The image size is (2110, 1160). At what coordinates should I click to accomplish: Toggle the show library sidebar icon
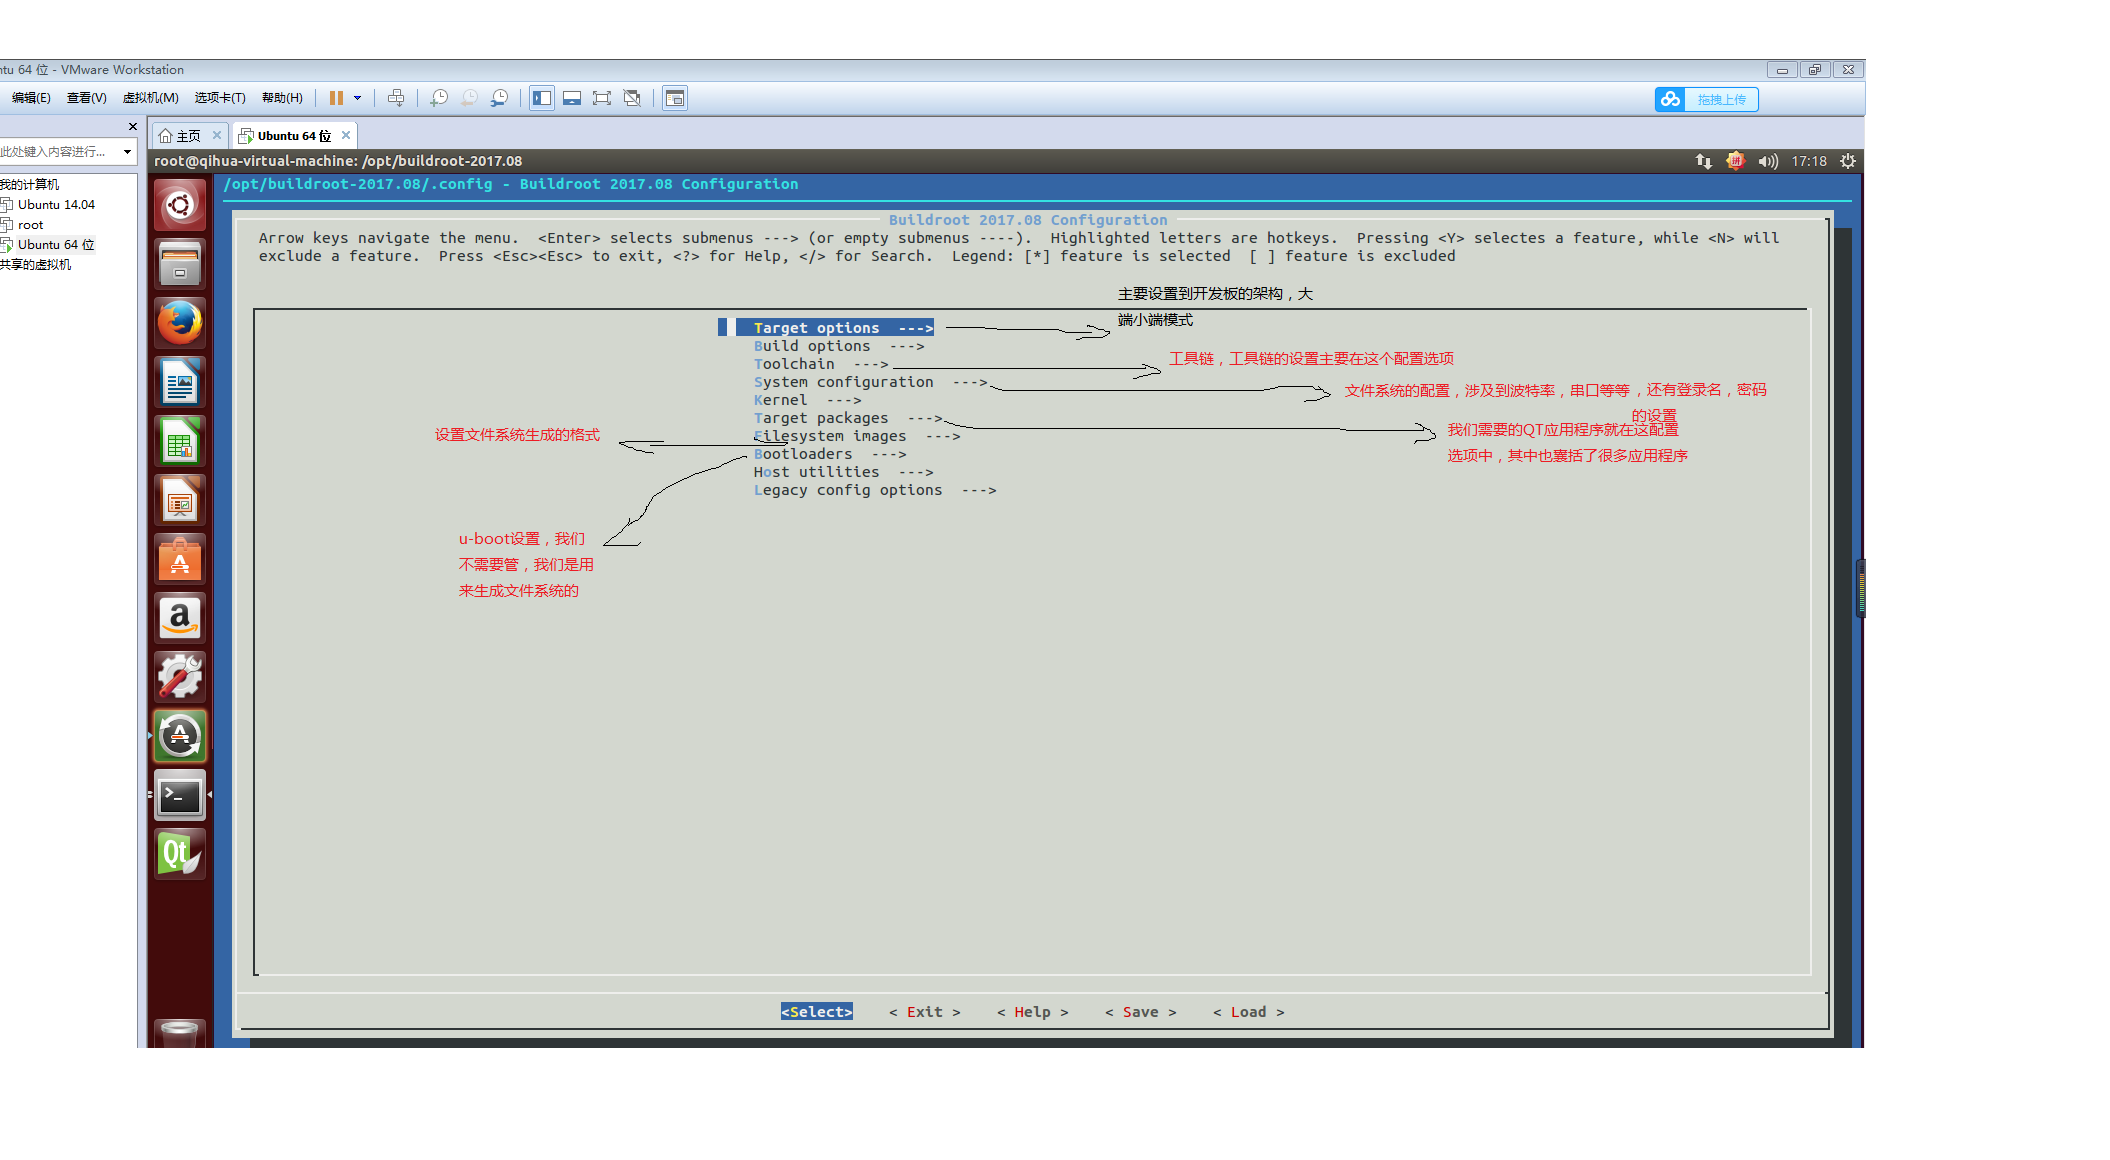tap(542, 98)
